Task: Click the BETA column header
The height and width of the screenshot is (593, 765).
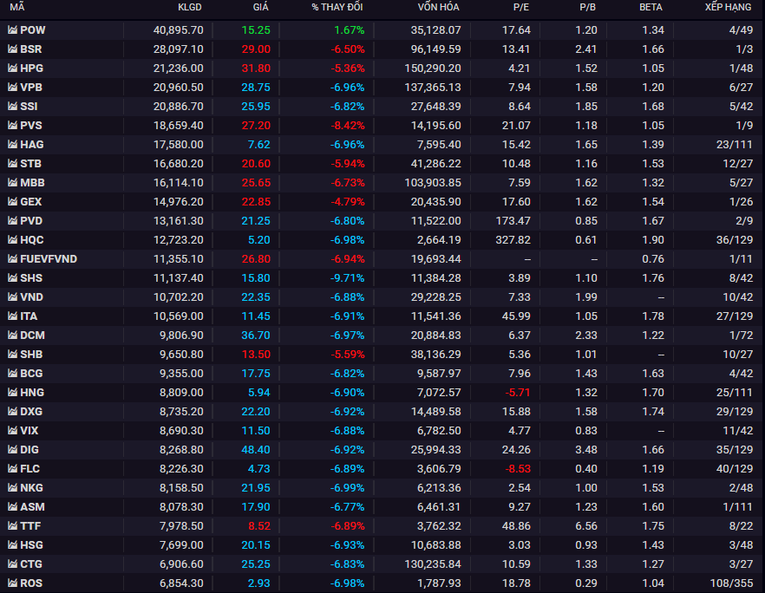Action: pos(651,8)
